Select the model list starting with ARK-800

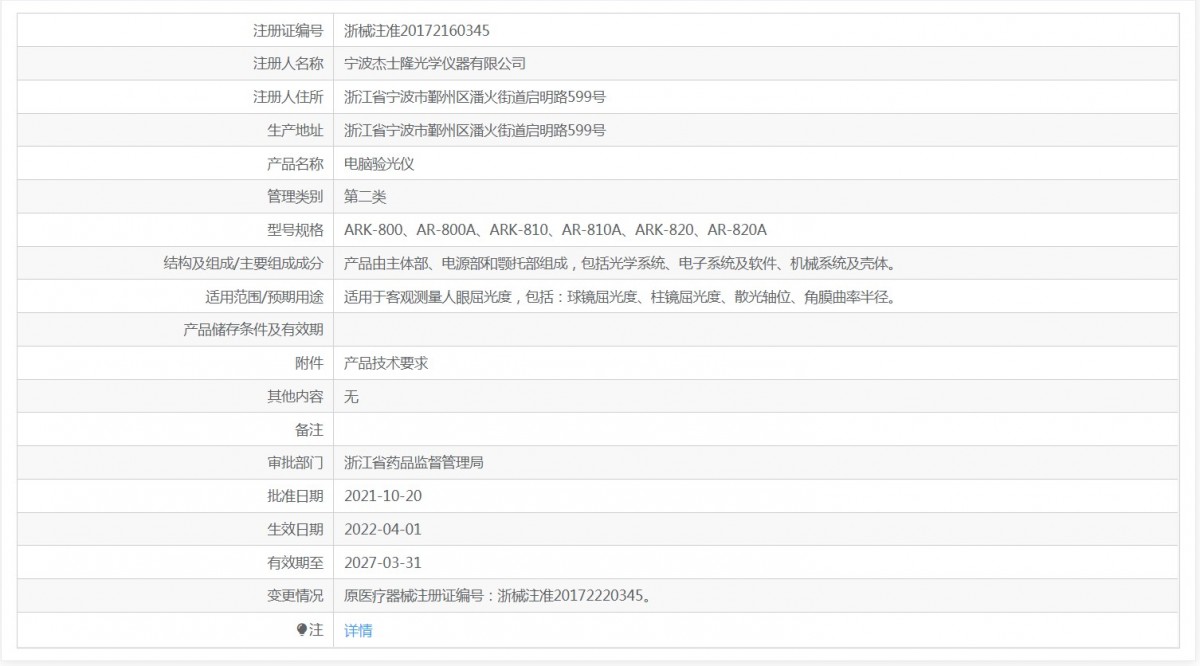point(555,230)
